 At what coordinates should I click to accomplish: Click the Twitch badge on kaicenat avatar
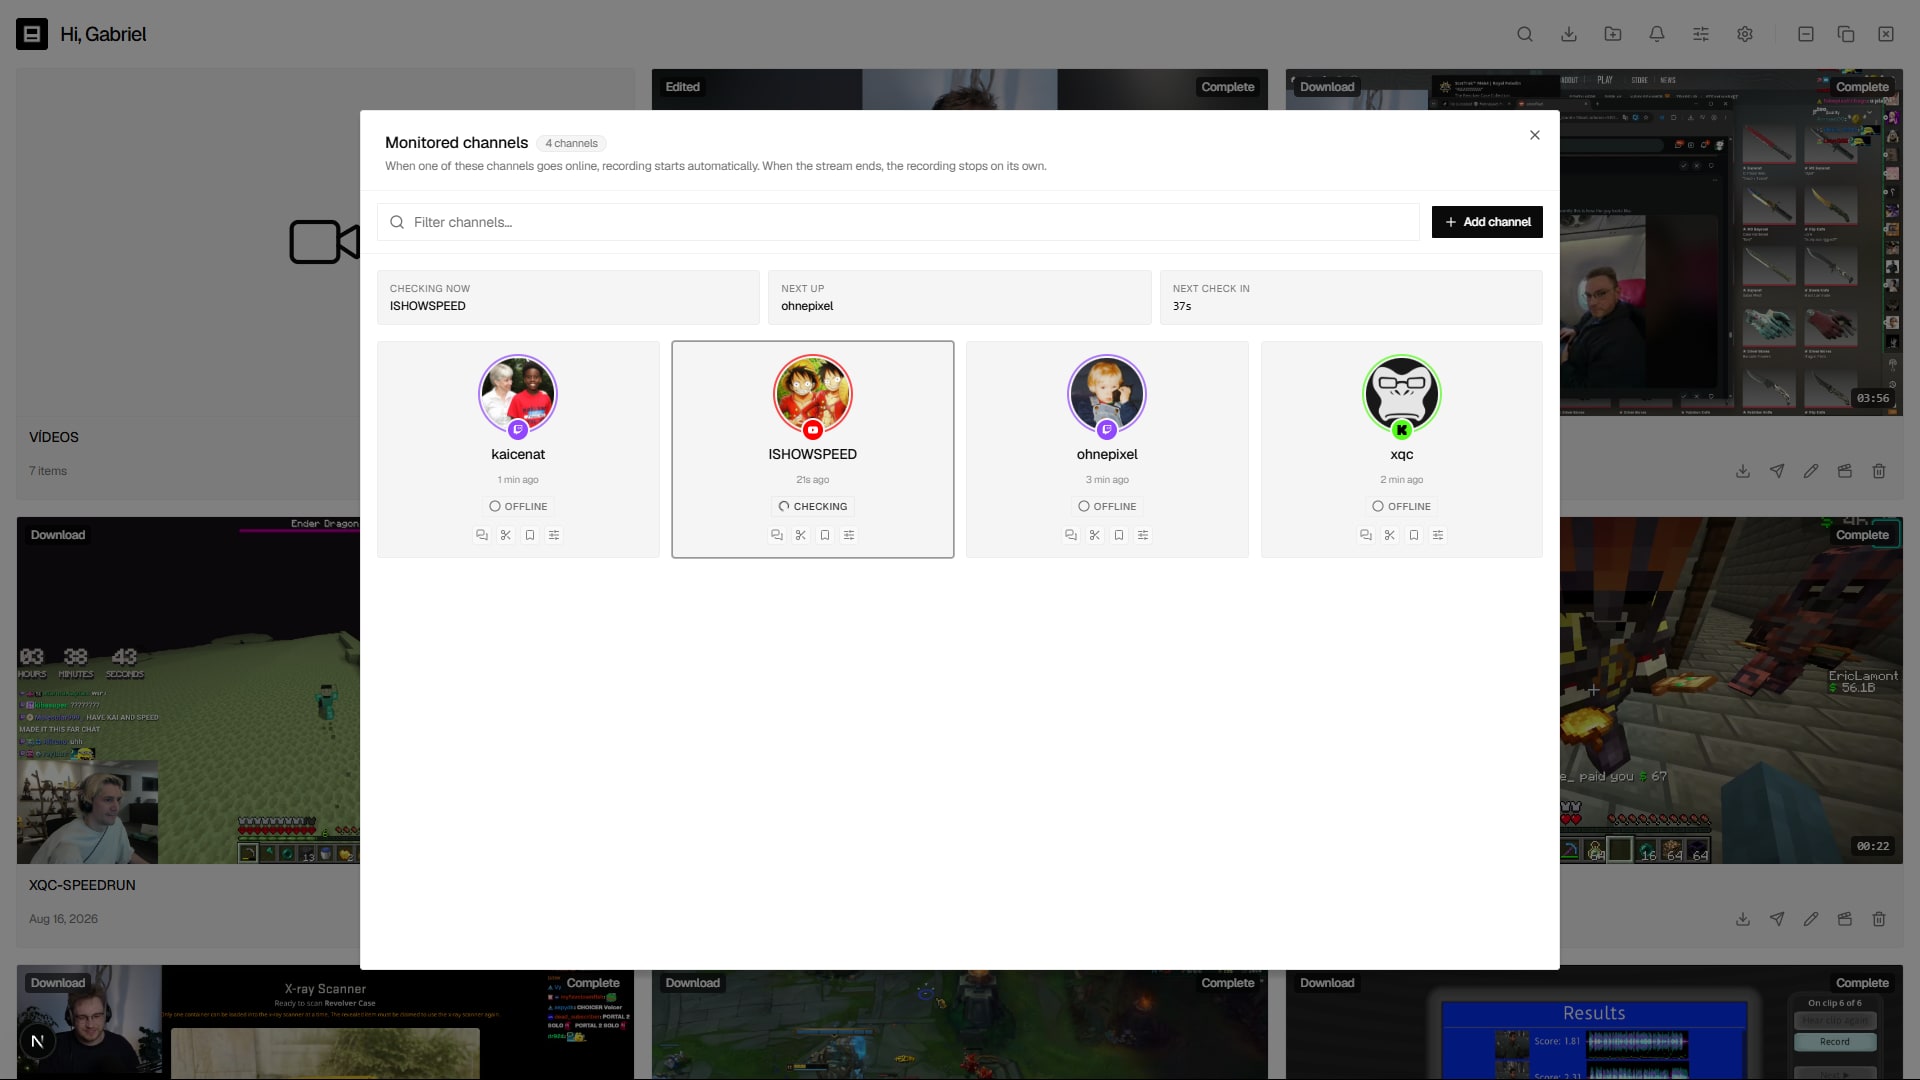point(518,430)
